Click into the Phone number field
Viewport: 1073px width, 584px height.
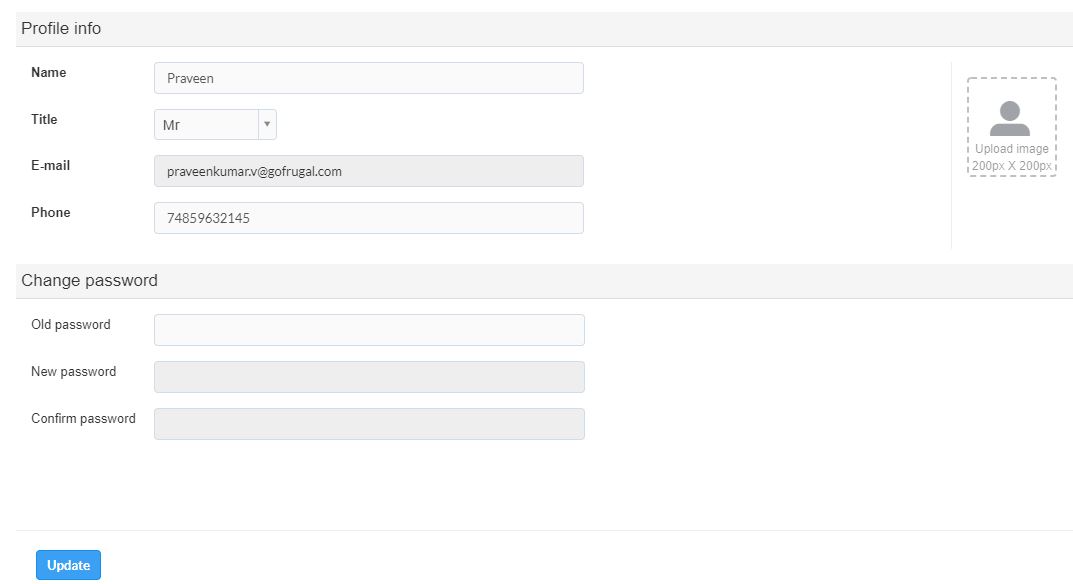(368, 218)
